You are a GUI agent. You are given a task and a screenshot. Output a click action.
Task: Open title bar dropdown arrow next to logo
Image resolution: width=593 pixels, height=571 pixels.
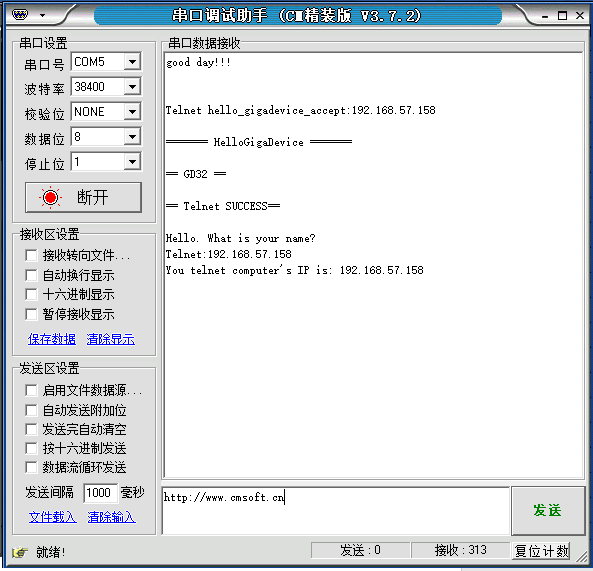[x=42, y=16]
